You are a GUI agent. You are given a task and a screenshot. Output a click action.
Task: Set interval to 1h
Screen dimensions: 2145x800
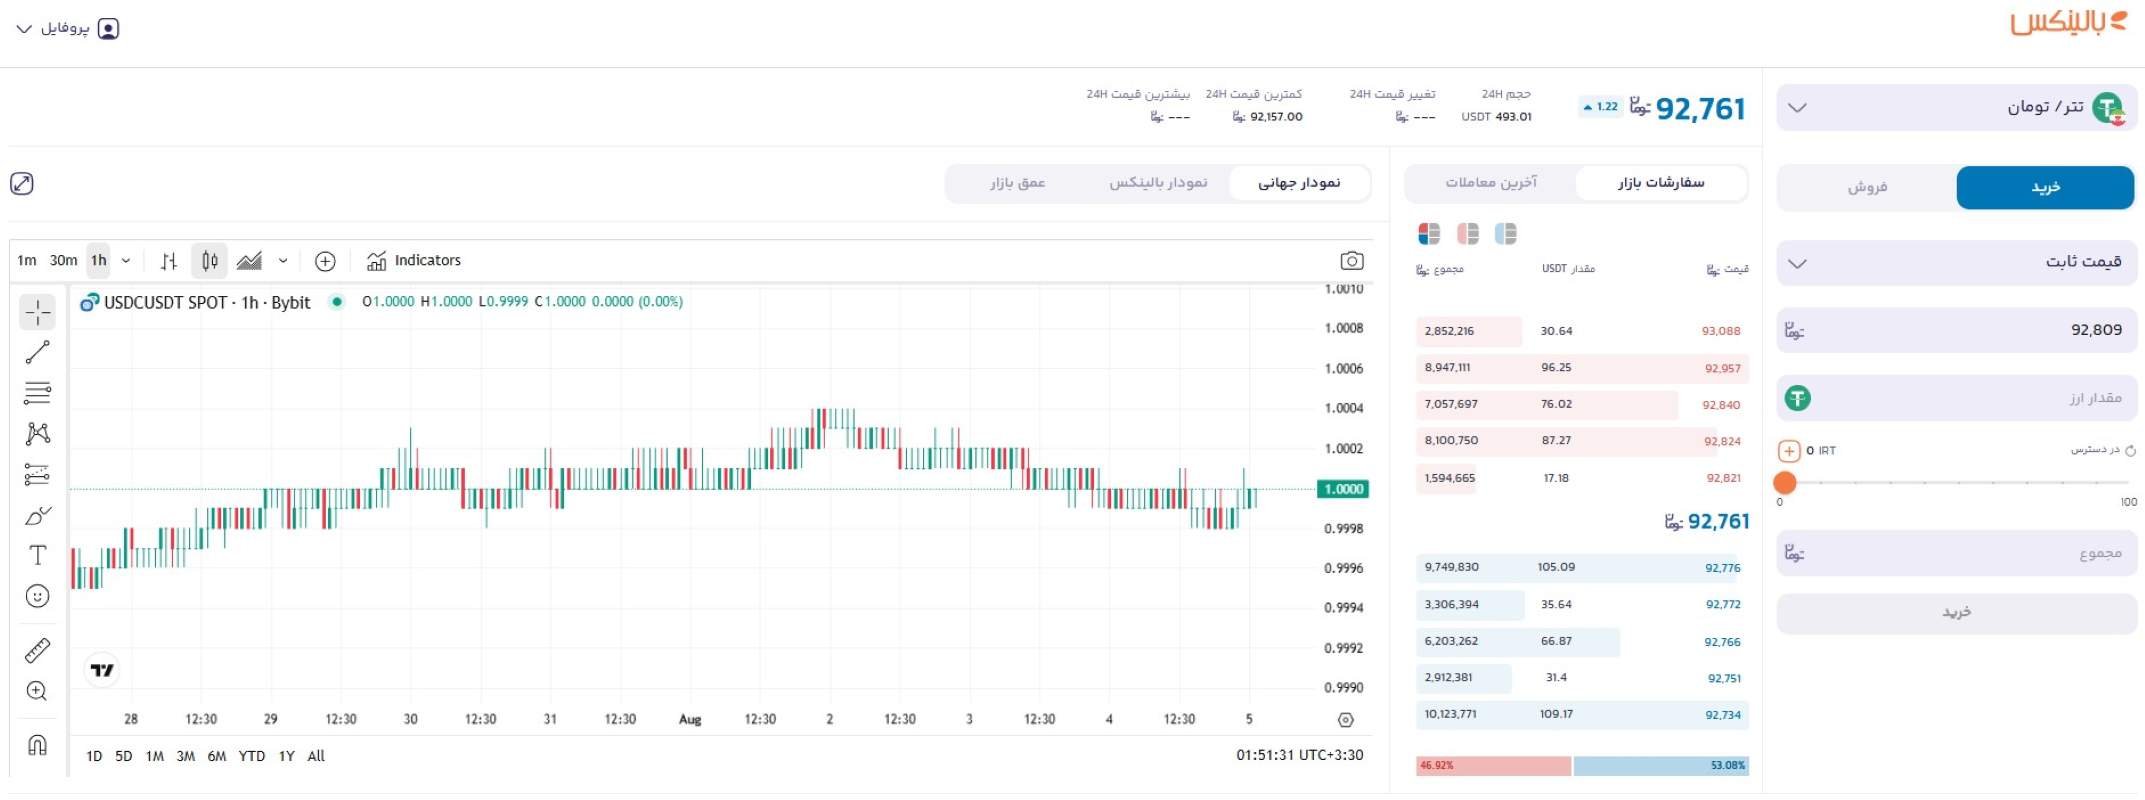click(x=99, y=261)
